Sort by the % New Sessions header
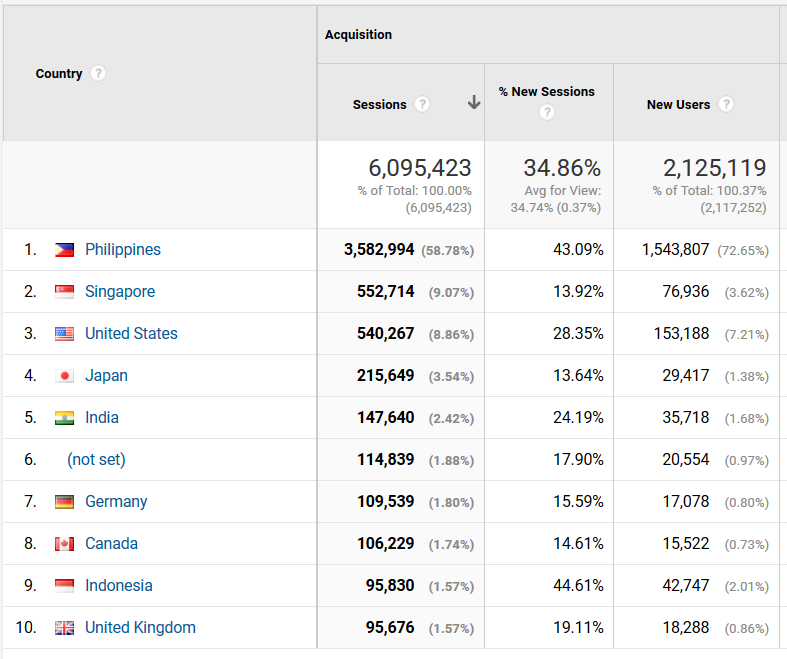 coord(547,91)
